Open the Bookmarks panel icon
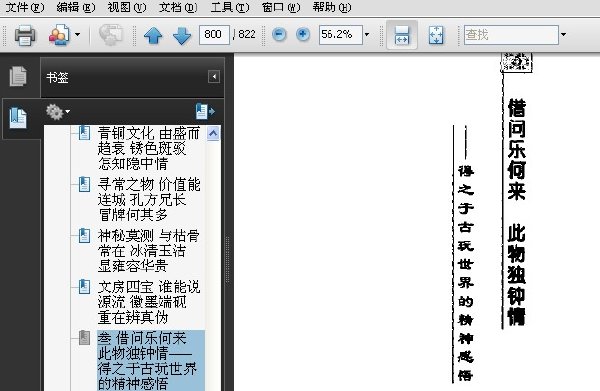 [18, 118]
